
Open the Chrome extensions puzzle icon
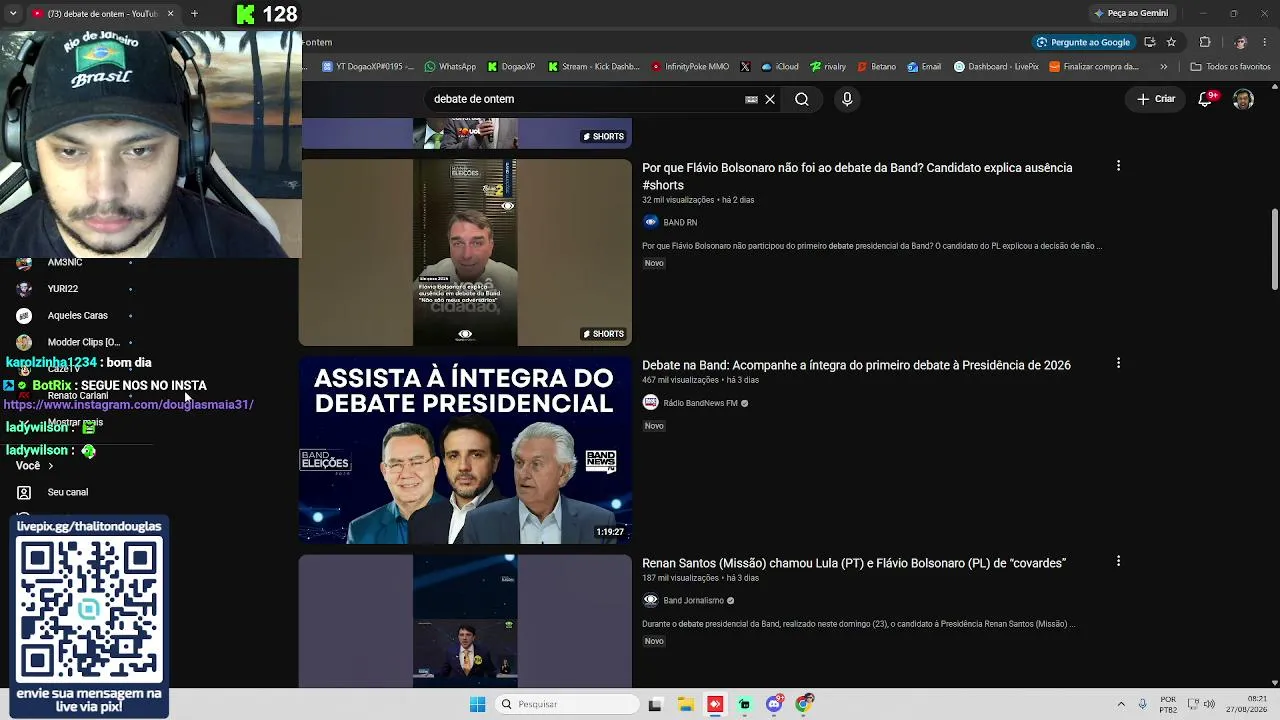tap(1205, 42)
